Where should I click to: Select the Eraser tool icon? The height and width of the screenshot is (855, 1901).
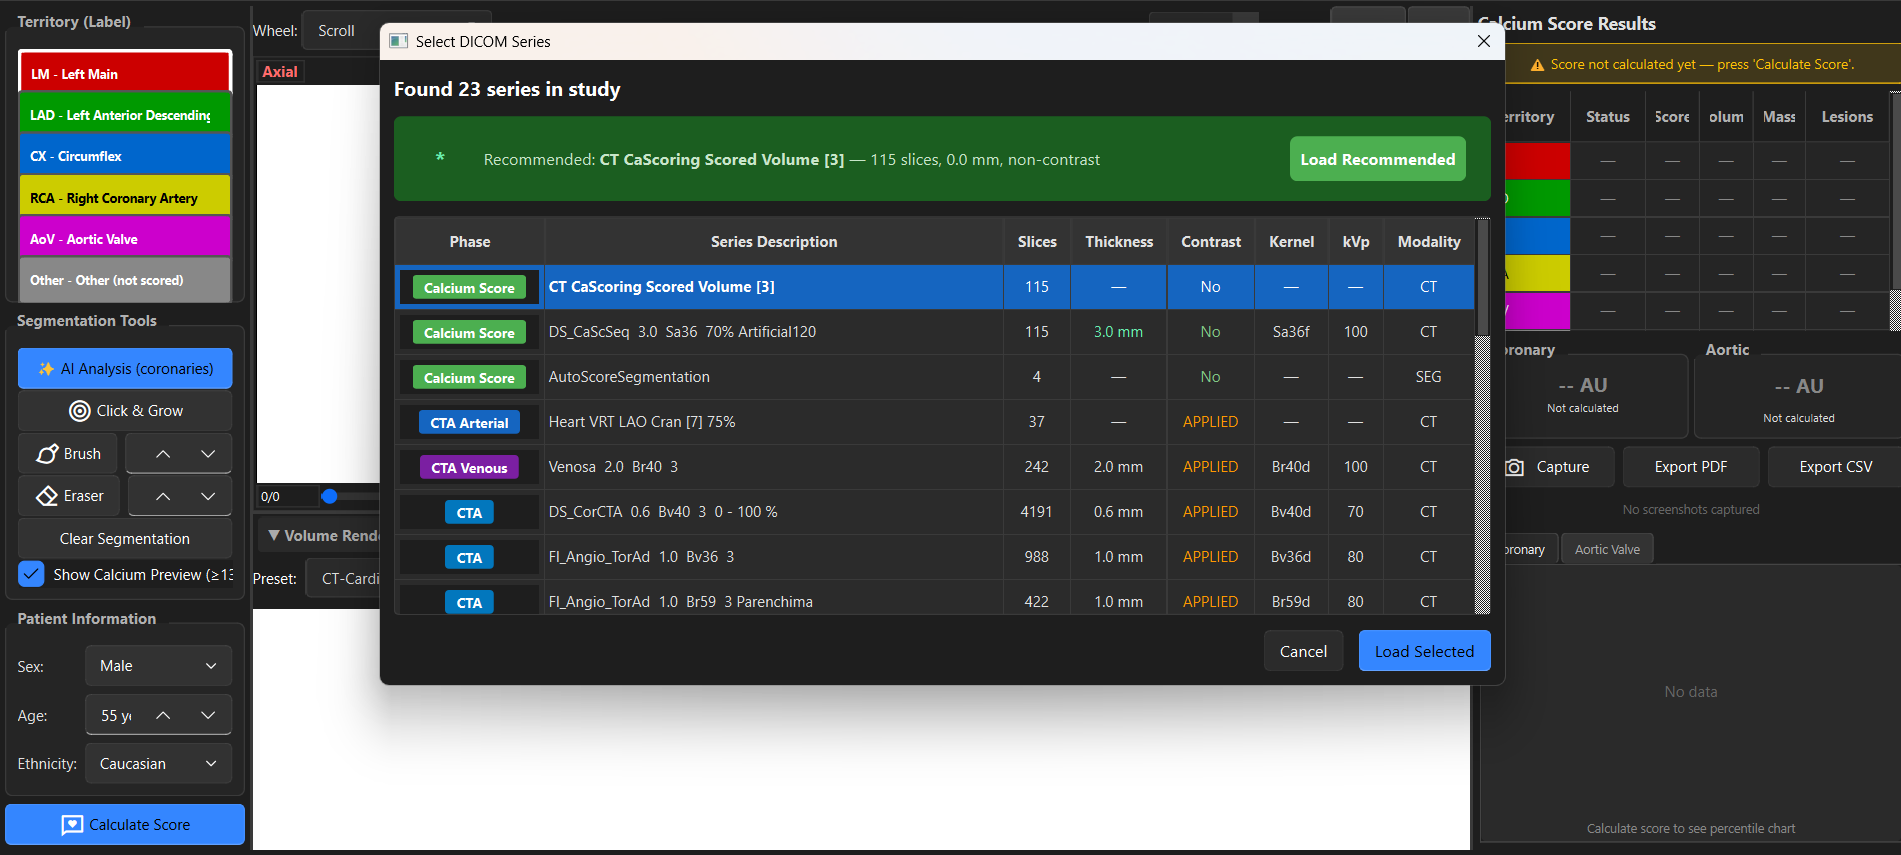point(47,496)
